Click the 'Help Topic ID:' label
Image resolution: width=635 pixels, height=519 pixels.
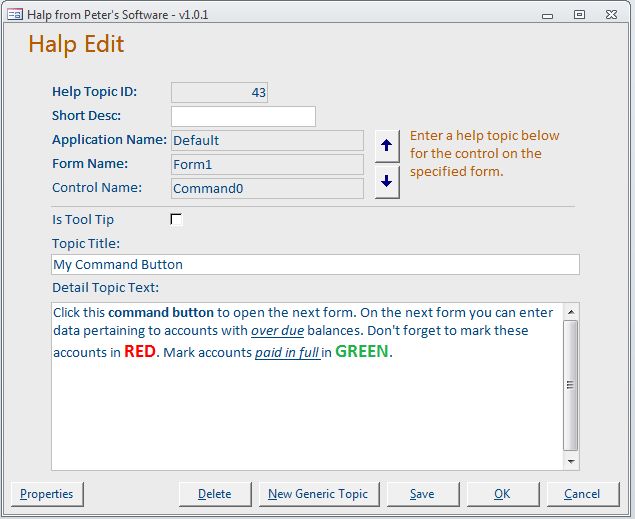pos(95,91)
